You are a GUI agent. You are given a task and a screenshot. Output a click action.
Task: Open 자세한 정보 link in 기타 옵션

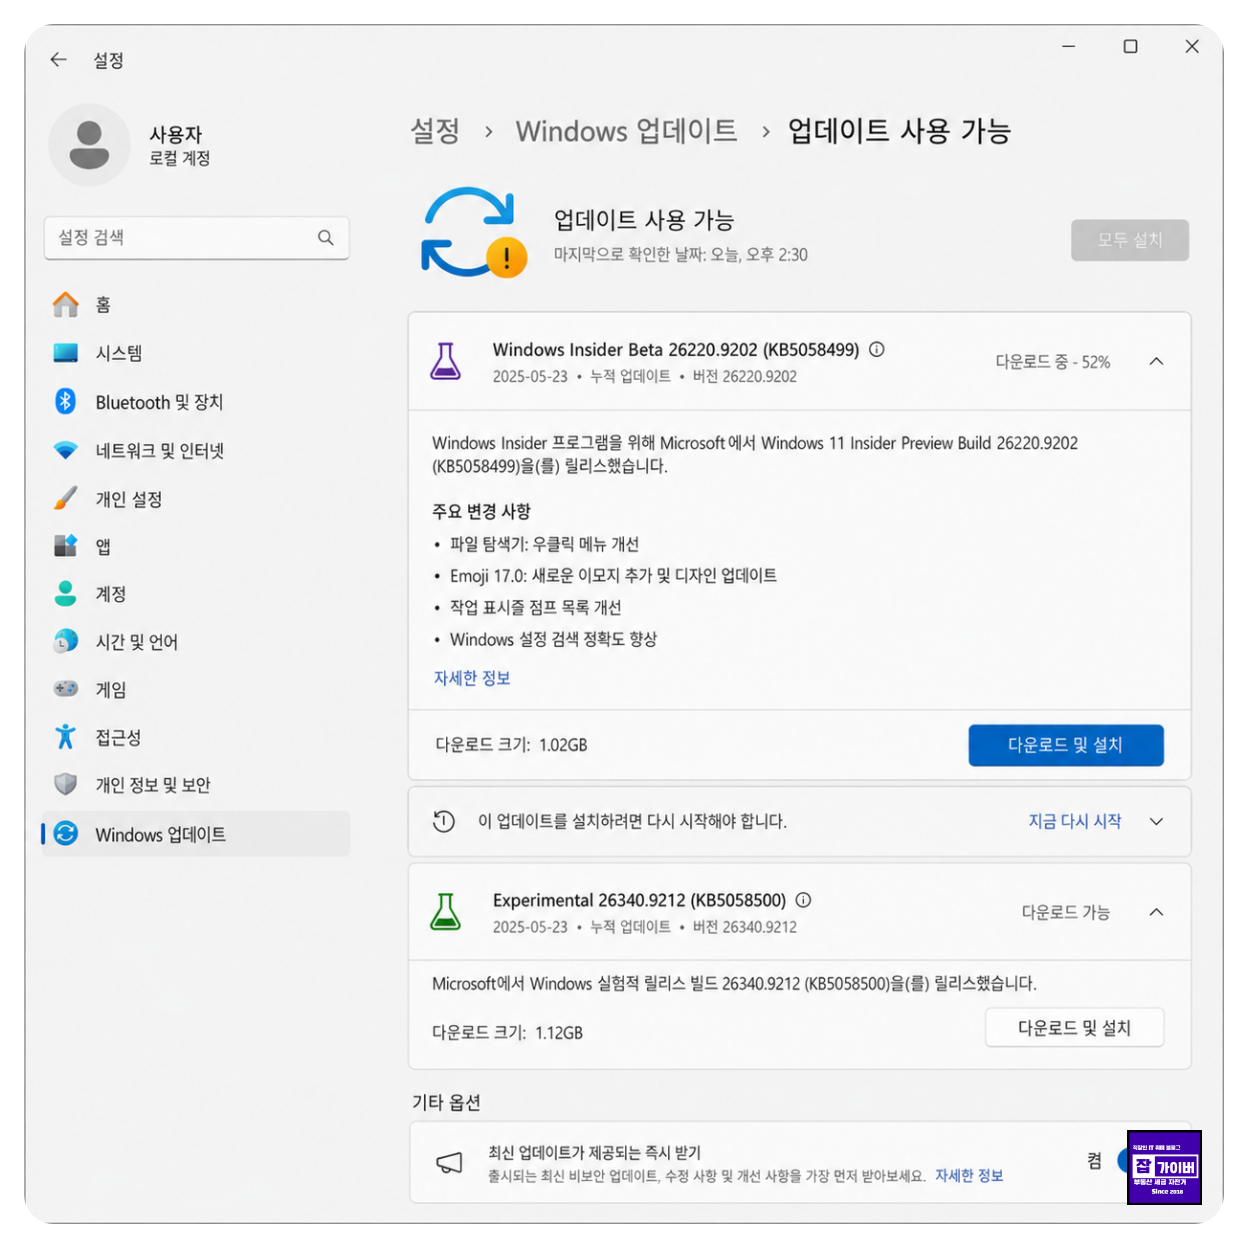(x=969, y=1176)
